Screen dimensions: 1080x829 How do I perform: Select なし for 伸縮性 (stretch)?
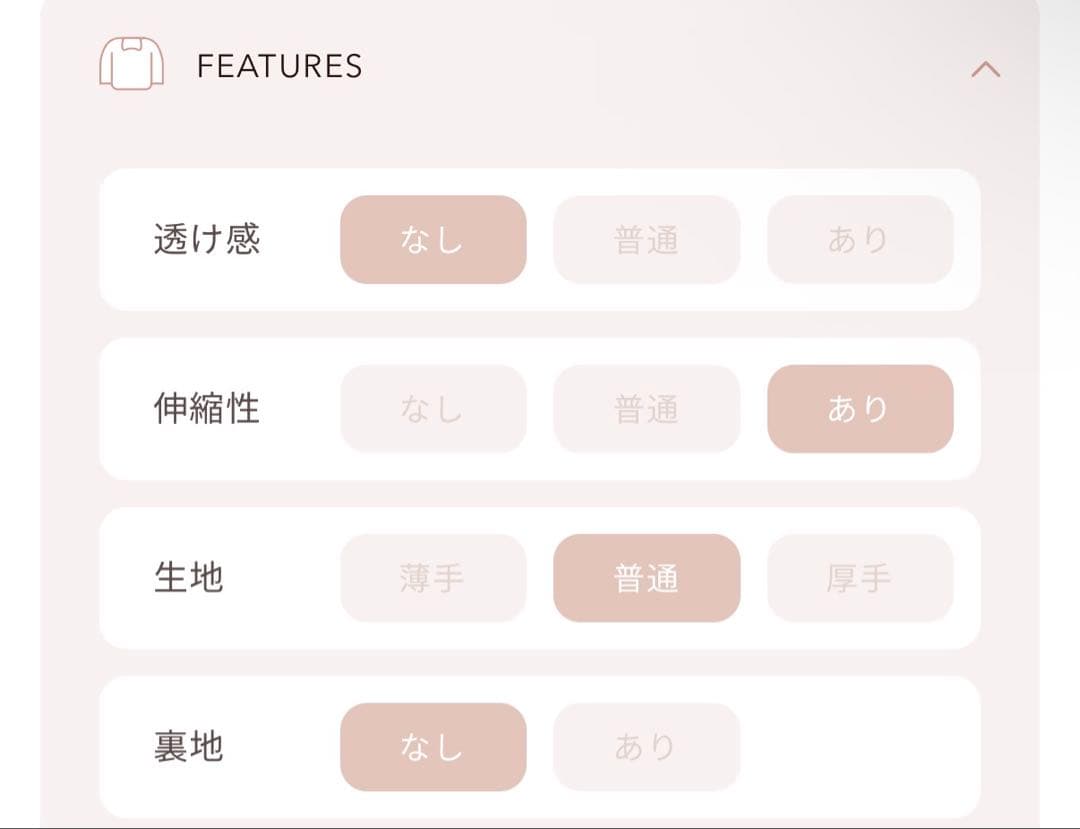[432, 408]
